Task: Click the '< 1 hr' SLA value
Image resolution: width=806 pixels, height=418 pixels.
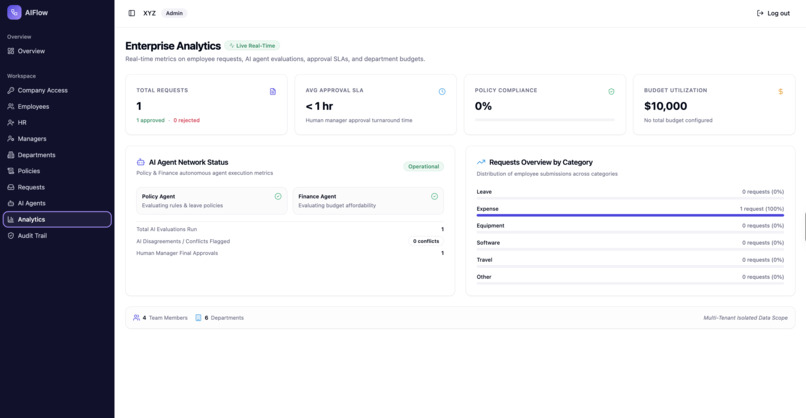Action: click(x=319, y=106)
